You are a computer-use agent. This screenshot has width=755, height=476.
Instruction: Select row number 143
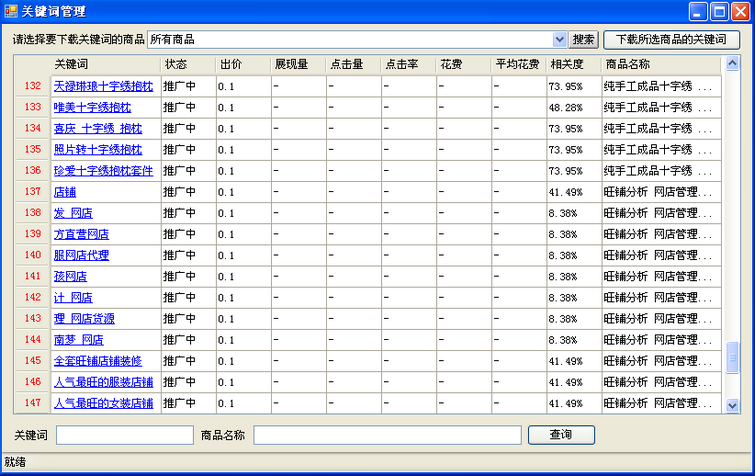[33, 318]
